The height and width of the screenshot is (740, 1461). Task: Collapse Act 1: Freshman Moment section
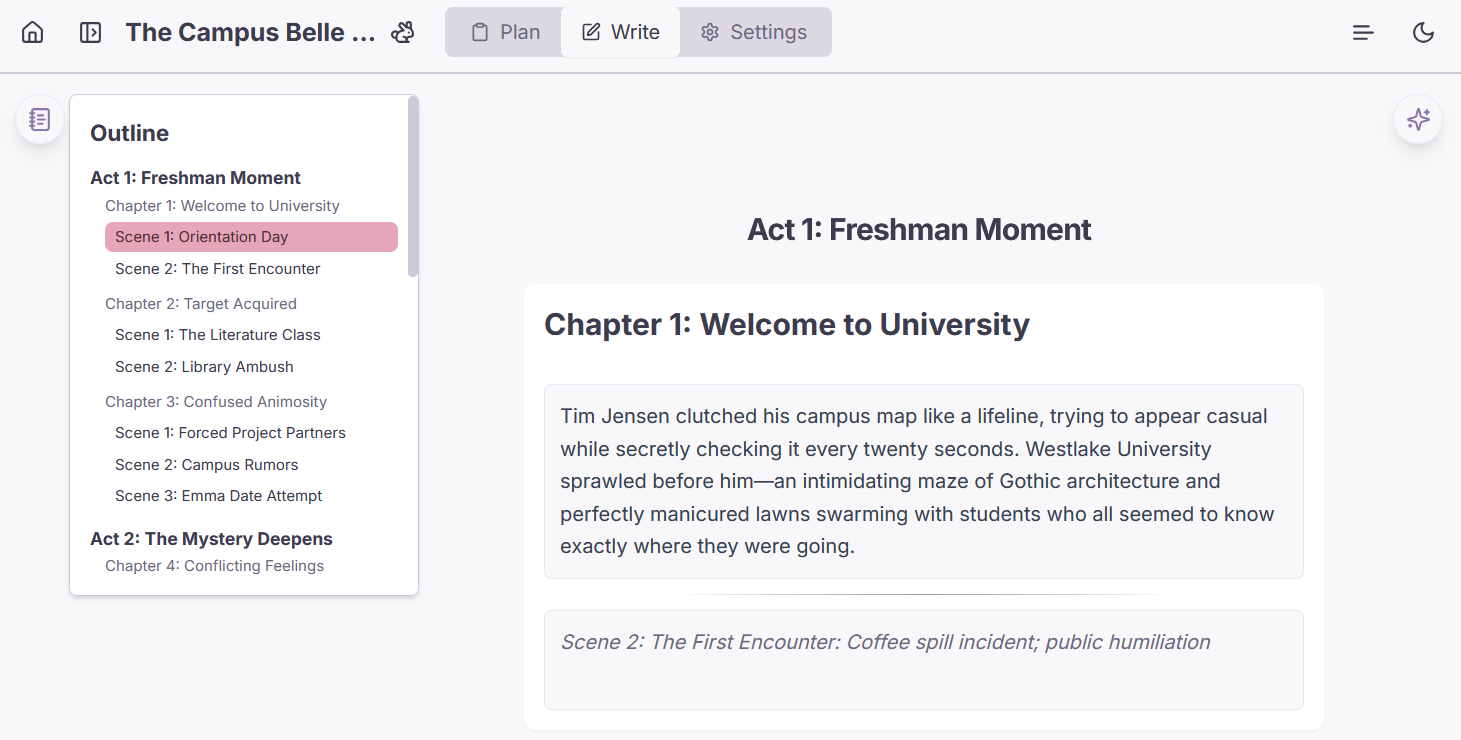pos(195,177)
